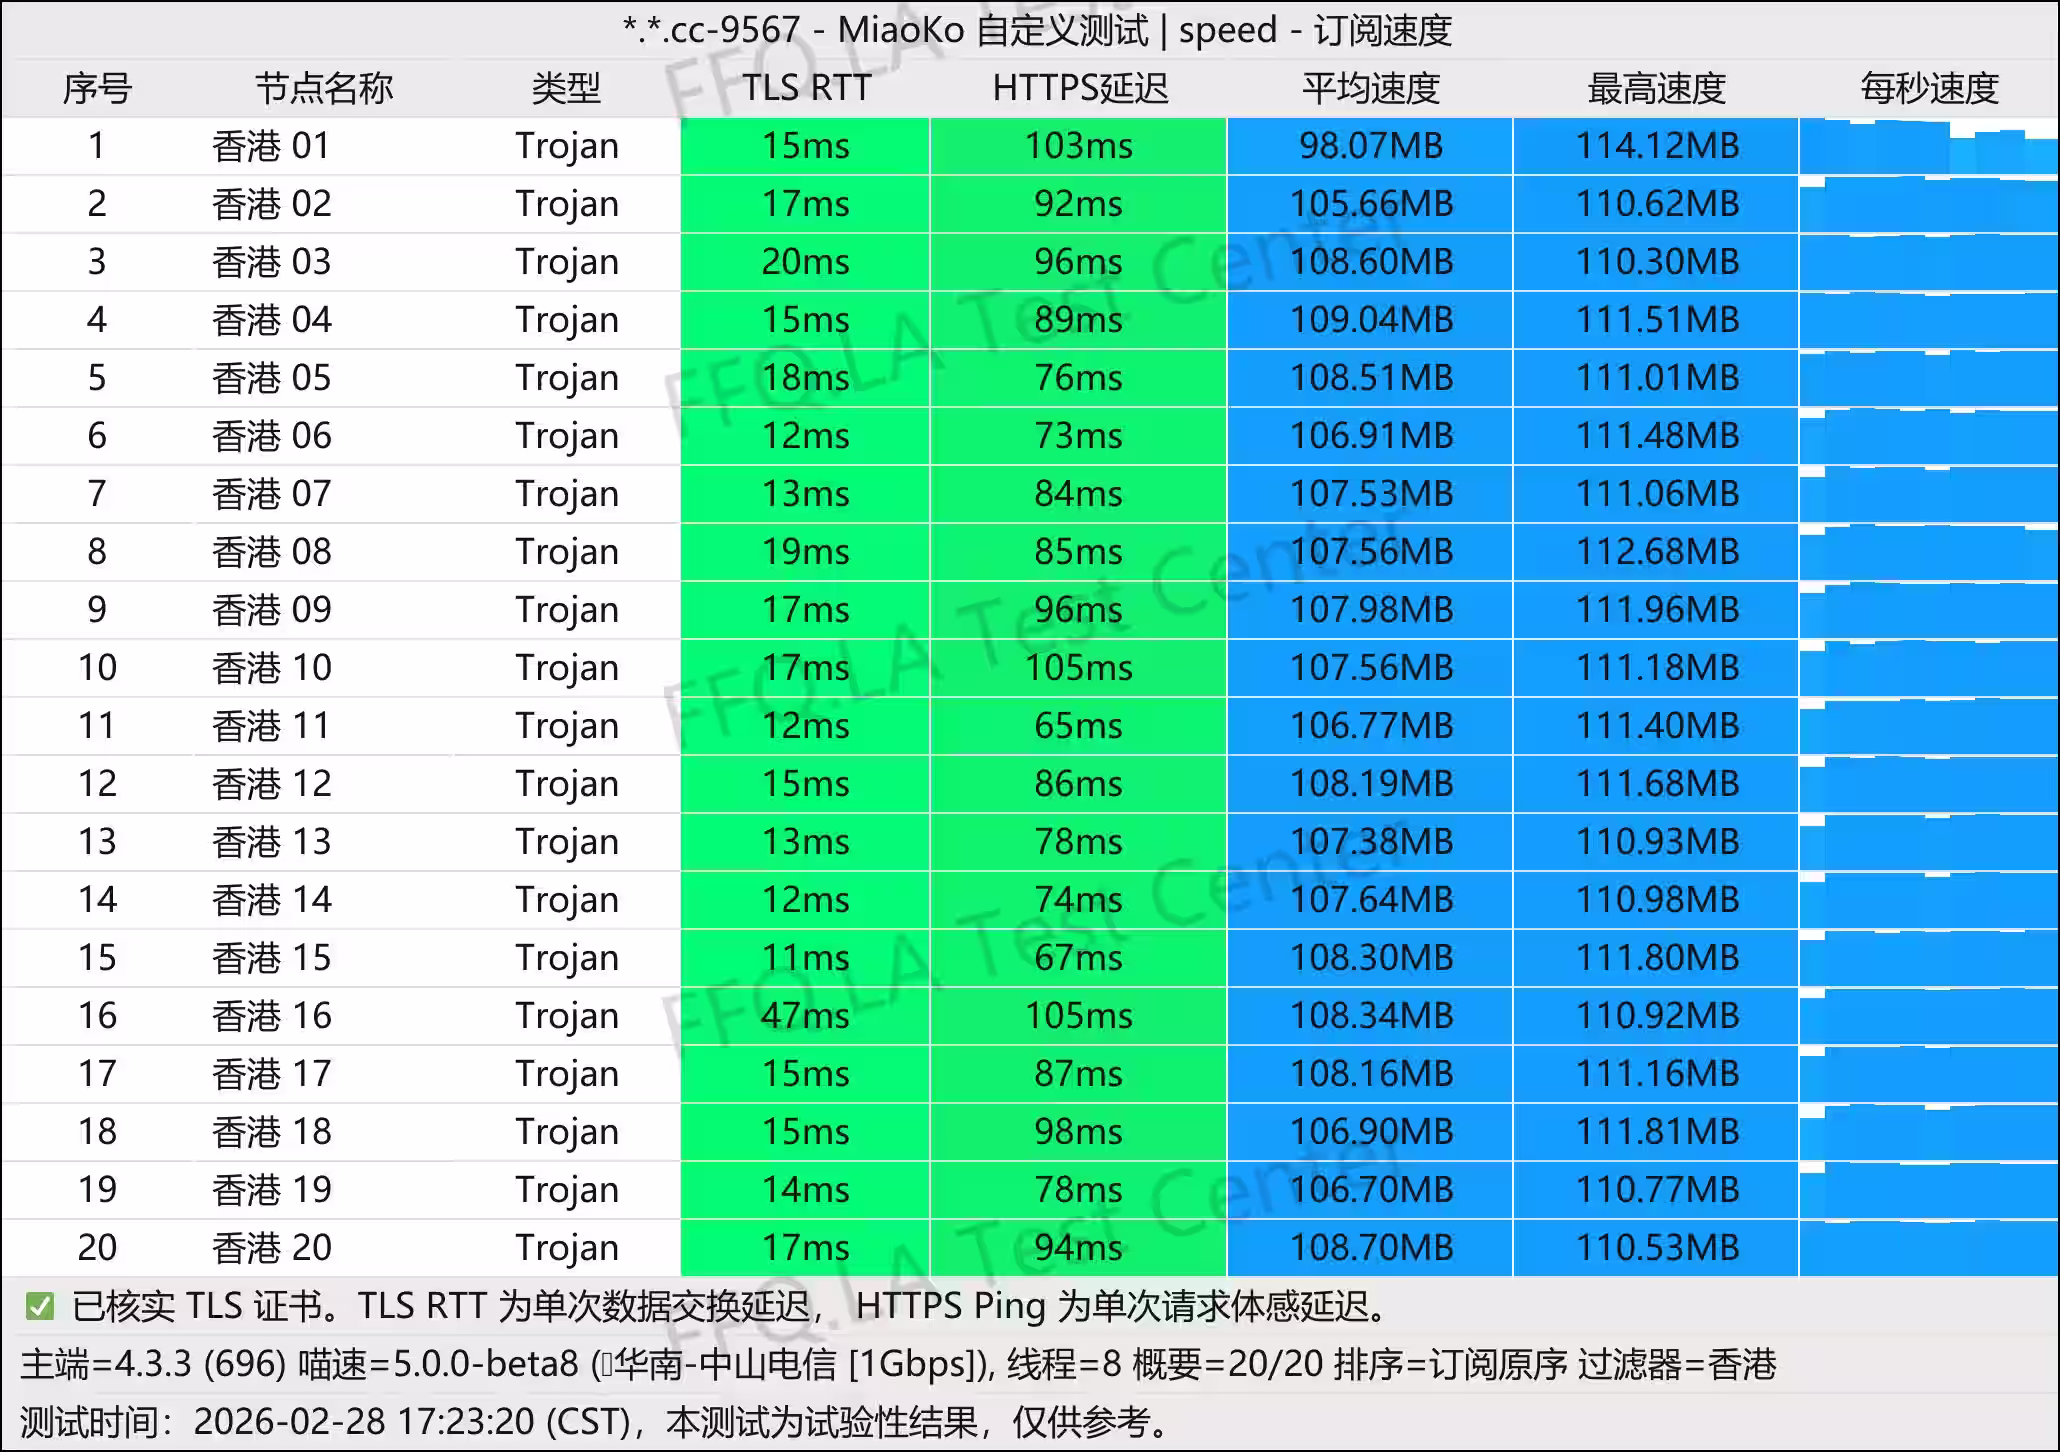Click the 65ms HTTPS latency cell
Viewport: 2060px width, 1452px height.
[1079, 726]
